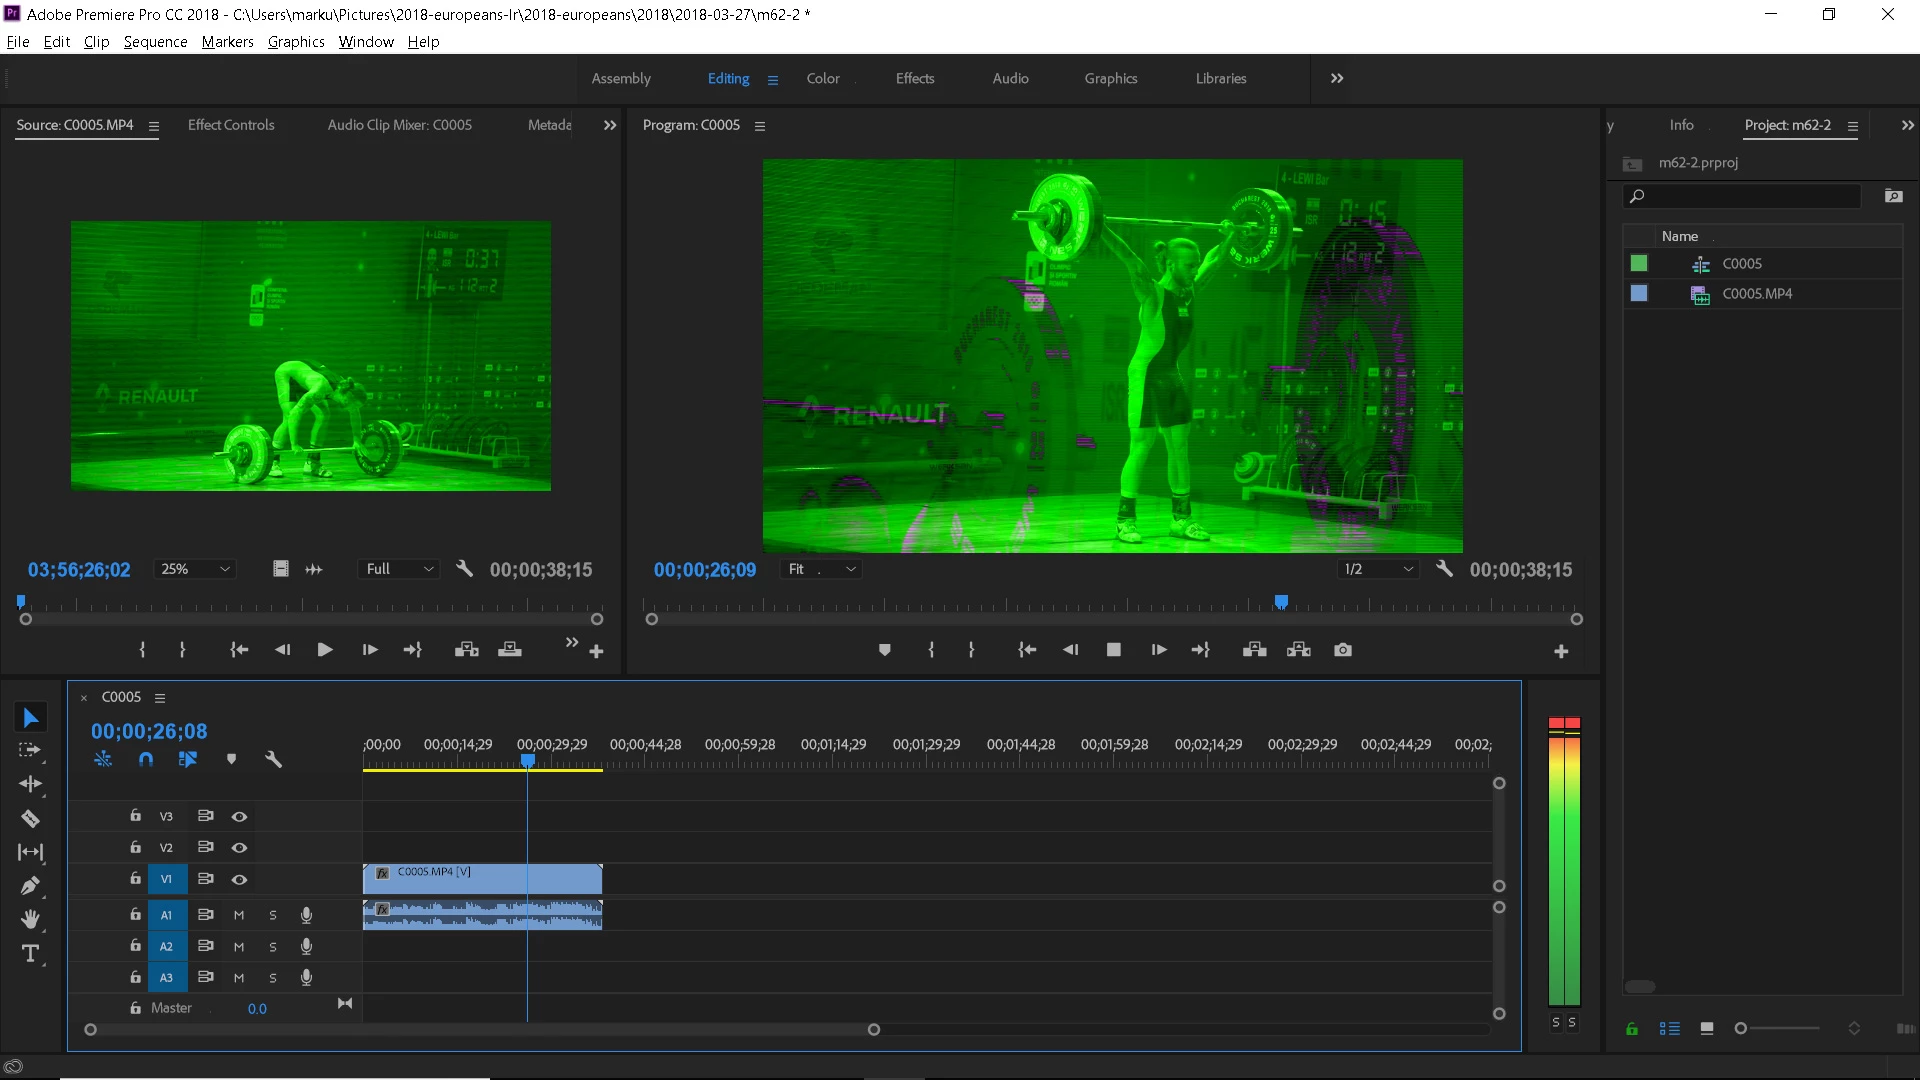1920x1080 pixels.
Task: Open the Program monitor Fit zoom dropdown
Action: pyautogui.click(x=822, y=569)
